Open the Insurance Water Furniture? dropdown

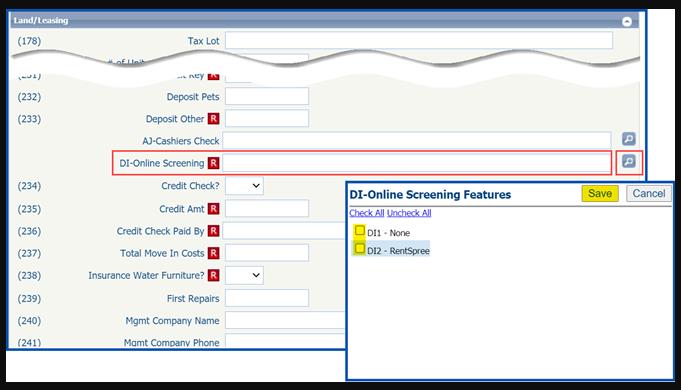click(x=244, y=275)
